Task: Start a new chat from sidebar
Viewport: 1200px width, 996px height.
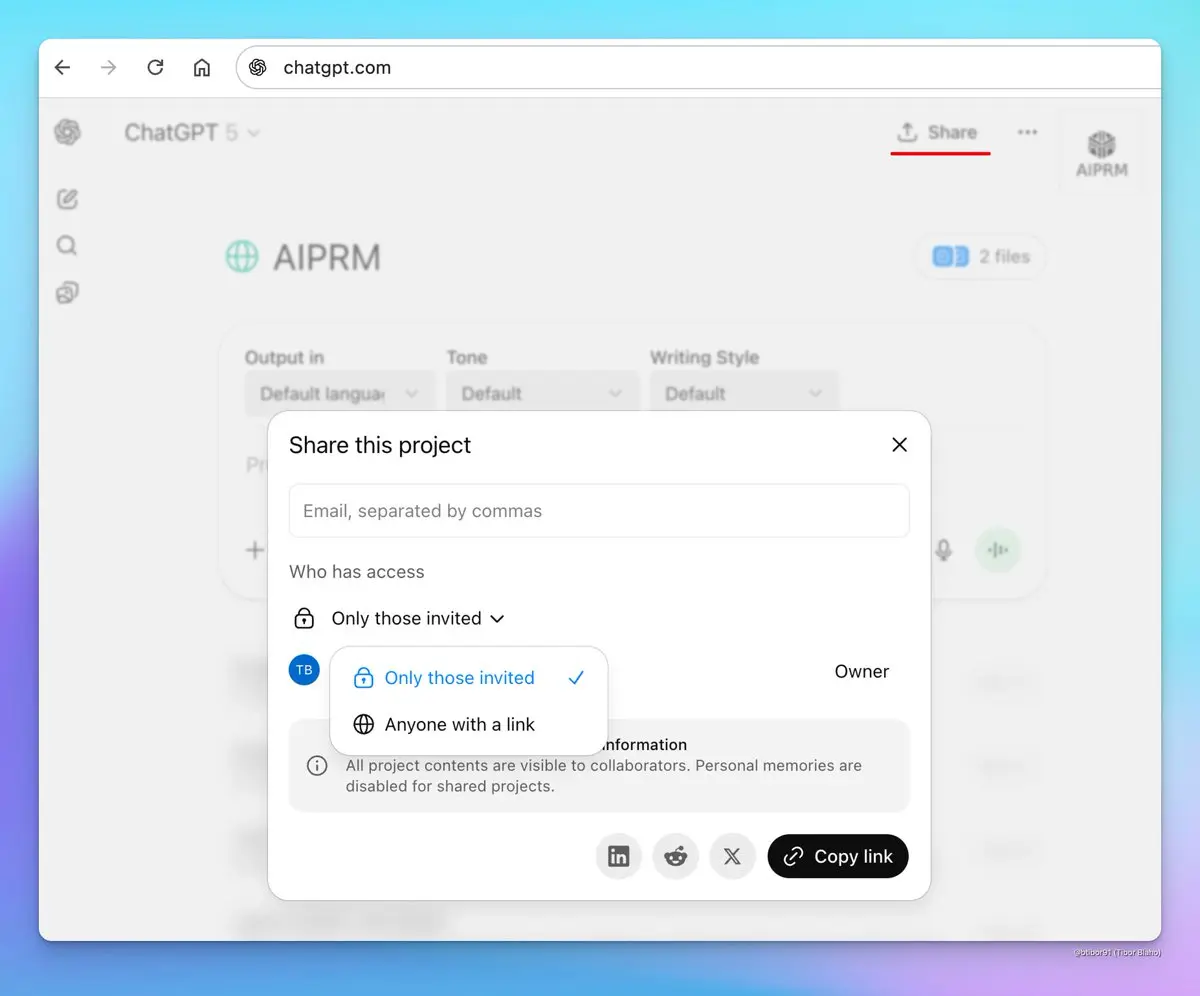Action: tap(67, 199)
